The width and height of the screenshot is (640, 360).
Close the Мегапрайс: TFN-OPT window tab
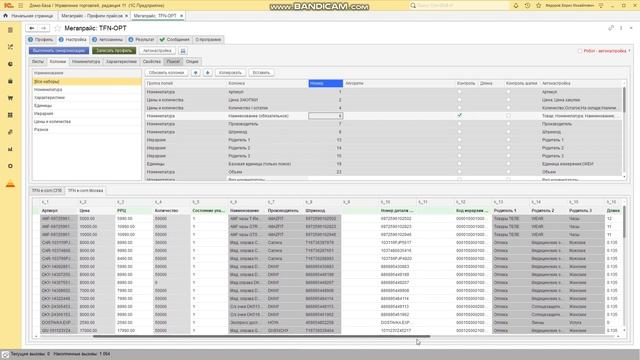click(x=182, y=16)
